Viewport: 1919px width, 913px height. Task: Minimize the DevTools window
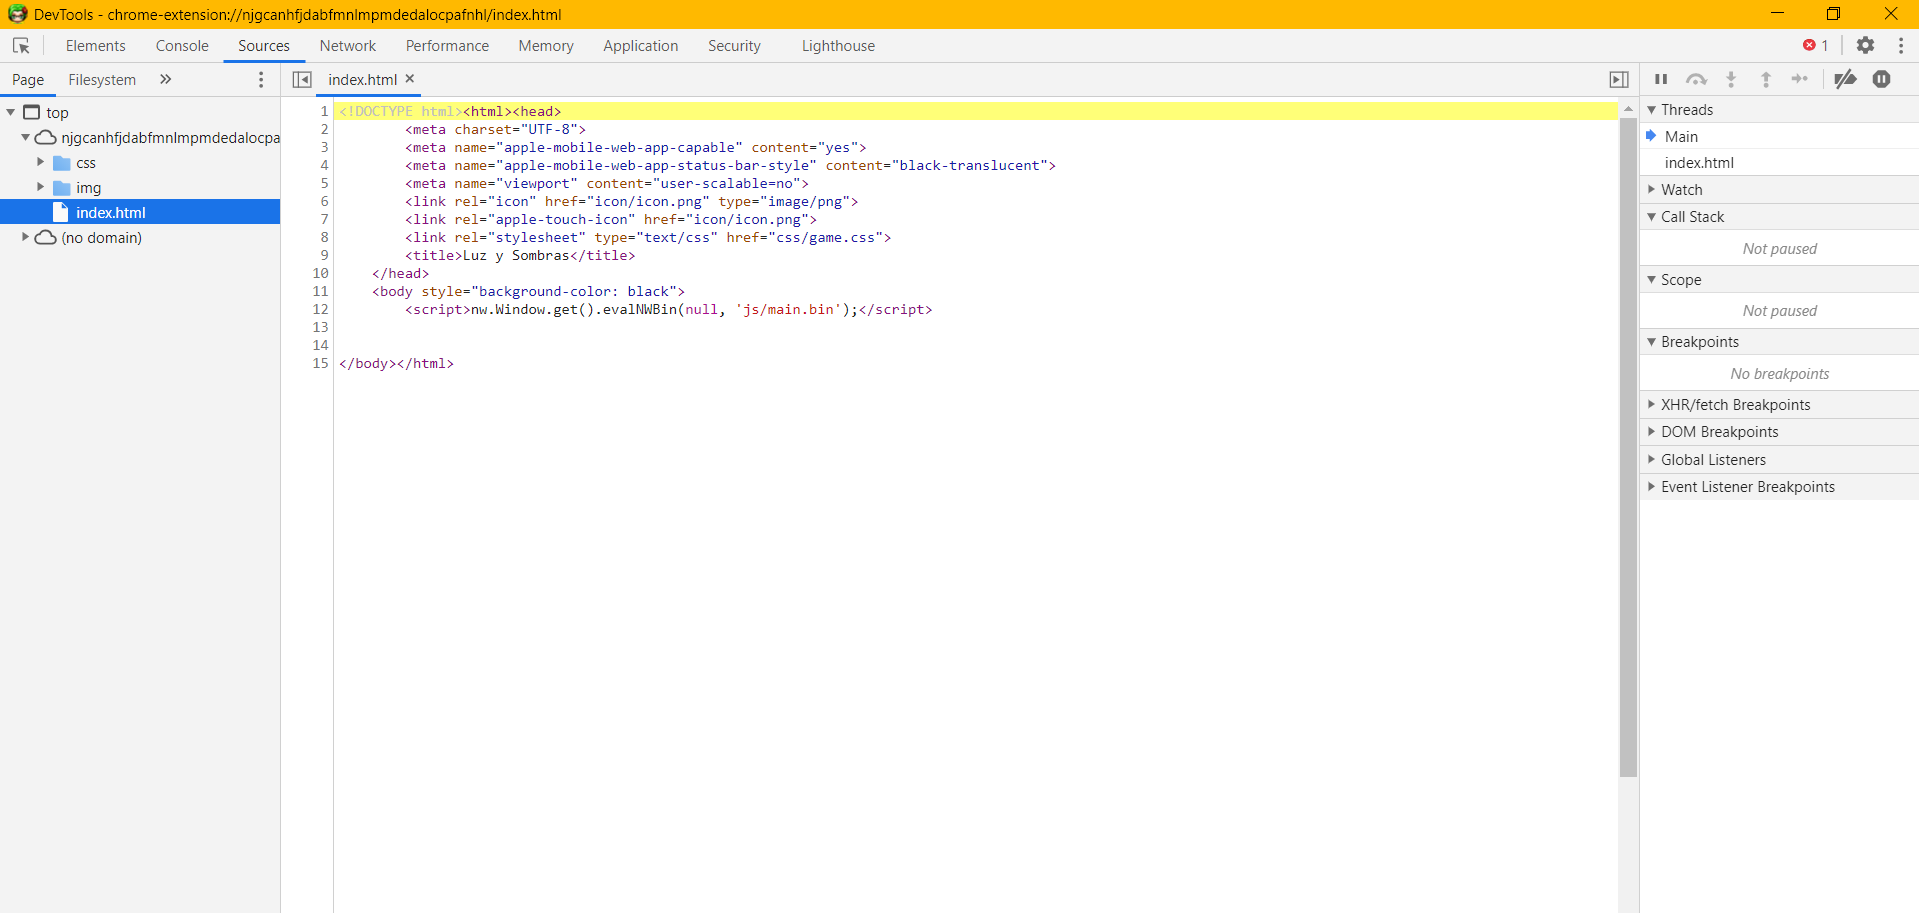pyautogui.click(x=1777, y=14)
